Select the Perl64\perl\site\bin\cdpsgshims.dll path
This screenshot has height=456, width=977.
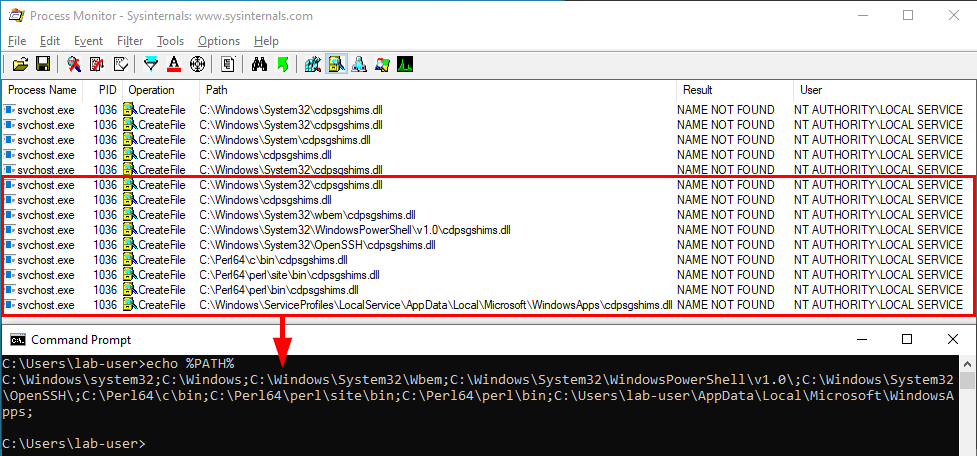290,275
